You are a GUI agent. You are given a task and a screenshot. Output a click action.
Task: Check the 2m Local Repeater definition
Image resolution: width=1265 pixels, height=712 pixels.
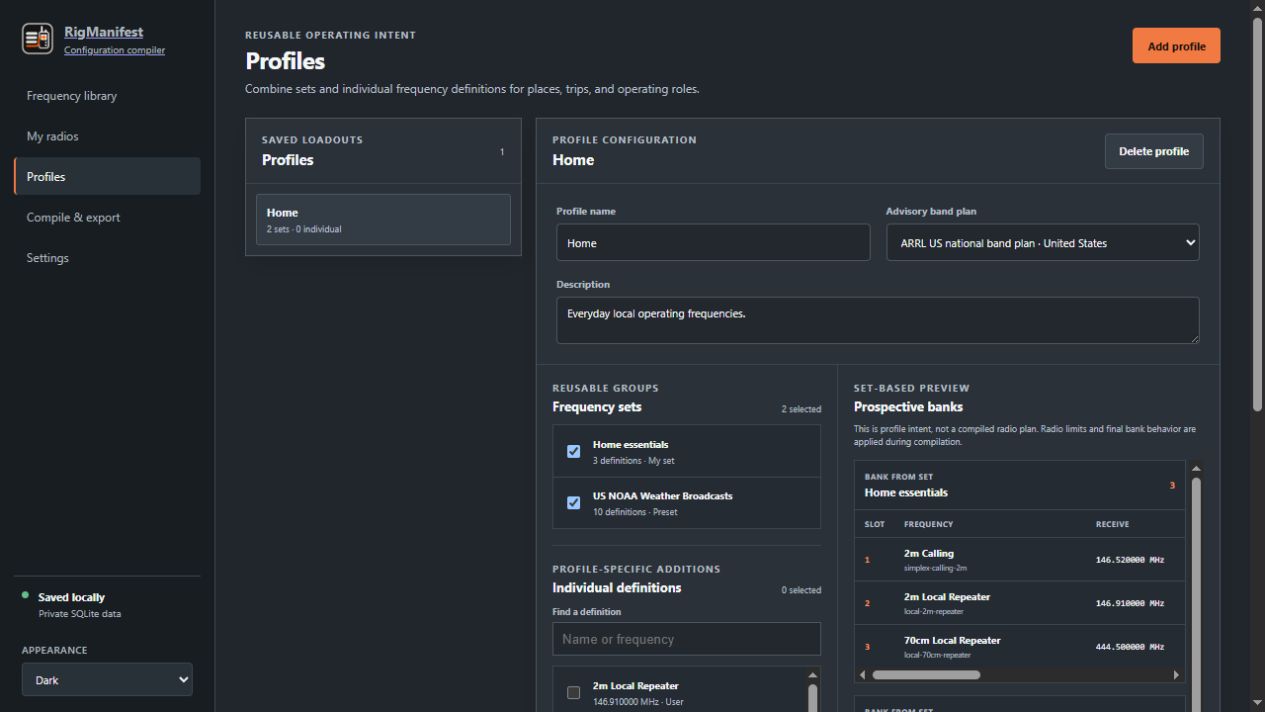tap(574, 693)
